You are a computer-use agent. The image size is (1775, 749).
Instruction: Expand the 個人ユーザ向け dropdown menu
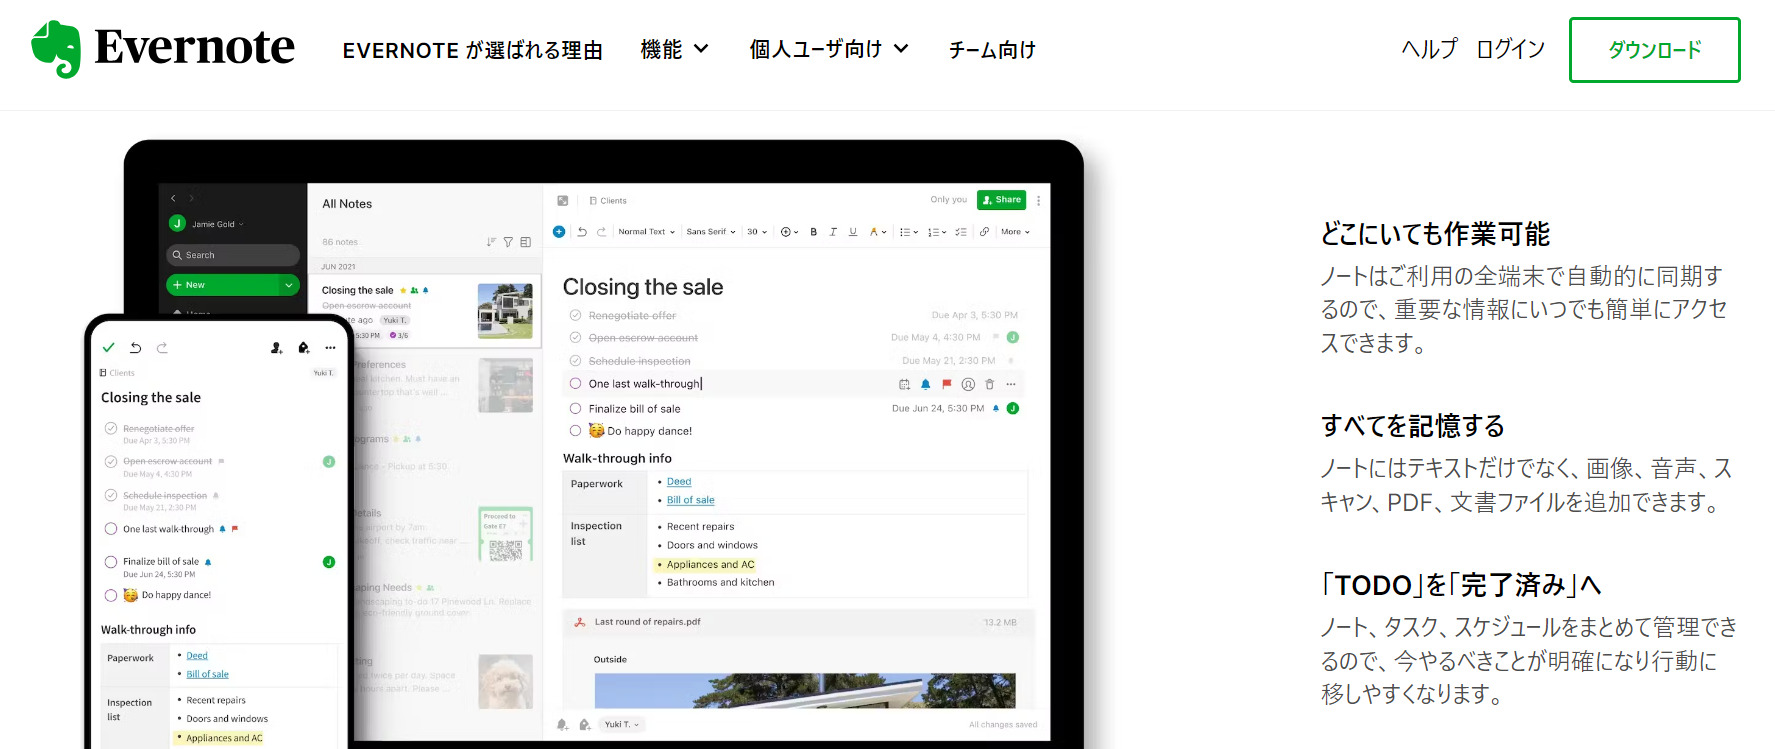[x=828, y=49]
